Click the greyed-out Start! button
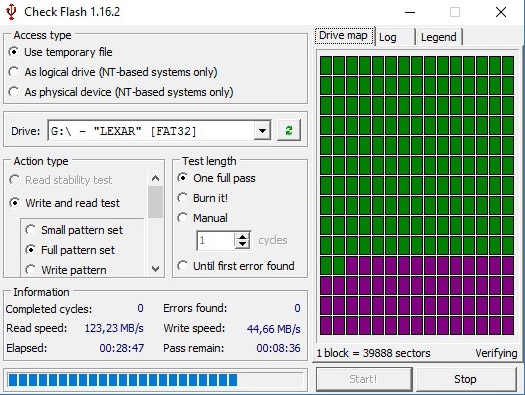Image resolution: width=525 pixels, height=395 pixels. pos(363,379)
